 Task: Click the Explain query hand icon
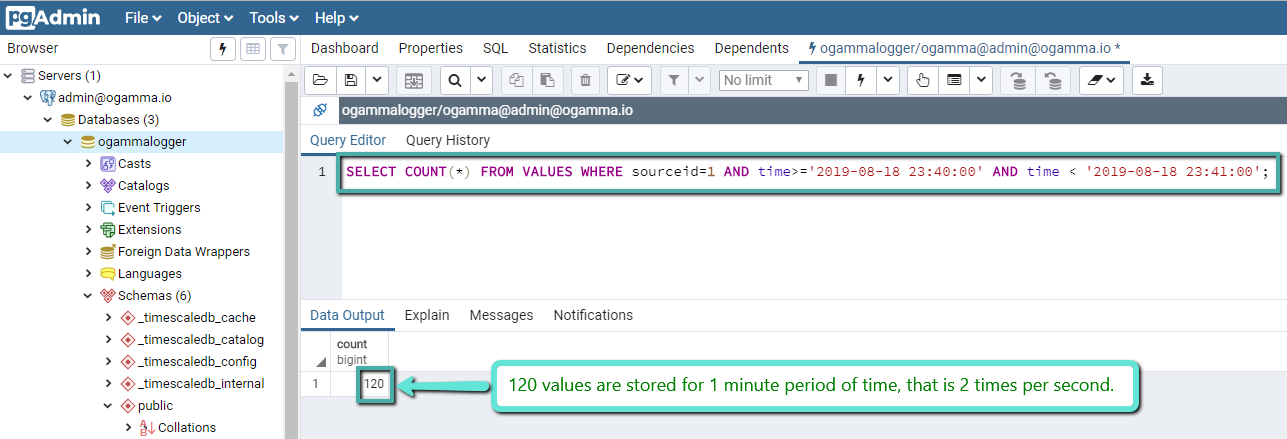923,80
